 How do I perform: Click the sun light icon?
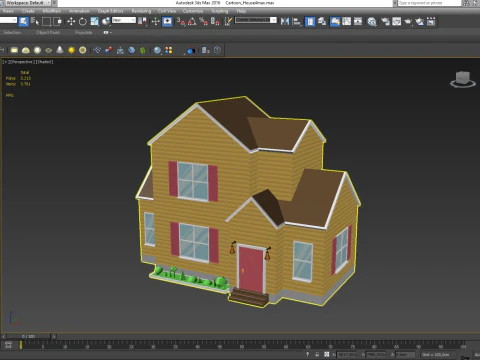coord(71,50)
